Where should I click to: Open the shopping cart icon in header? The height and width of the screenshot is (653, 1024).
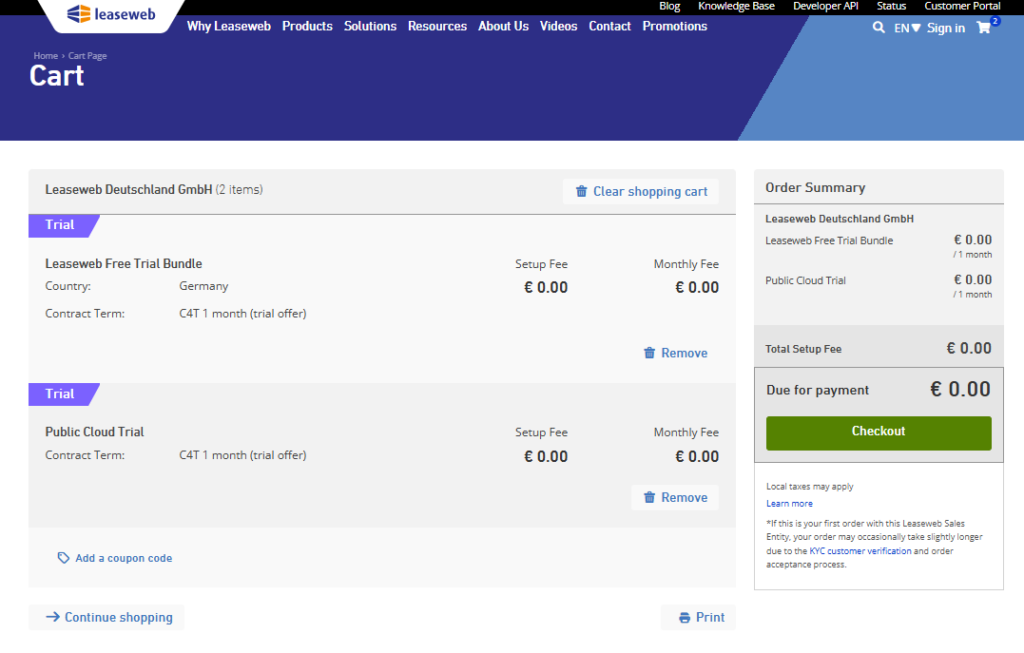pyautogui.click(x=984, y=27)
